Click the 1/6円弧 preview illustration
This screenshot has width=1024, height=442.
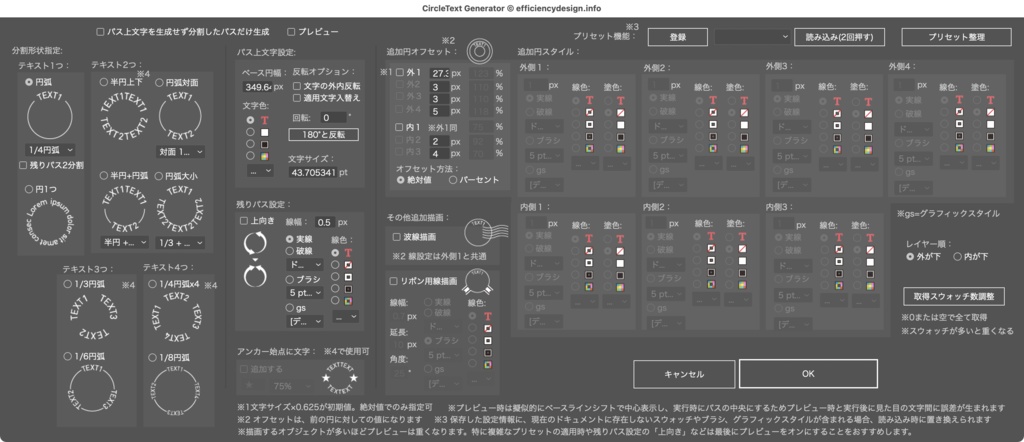point(93,388)
